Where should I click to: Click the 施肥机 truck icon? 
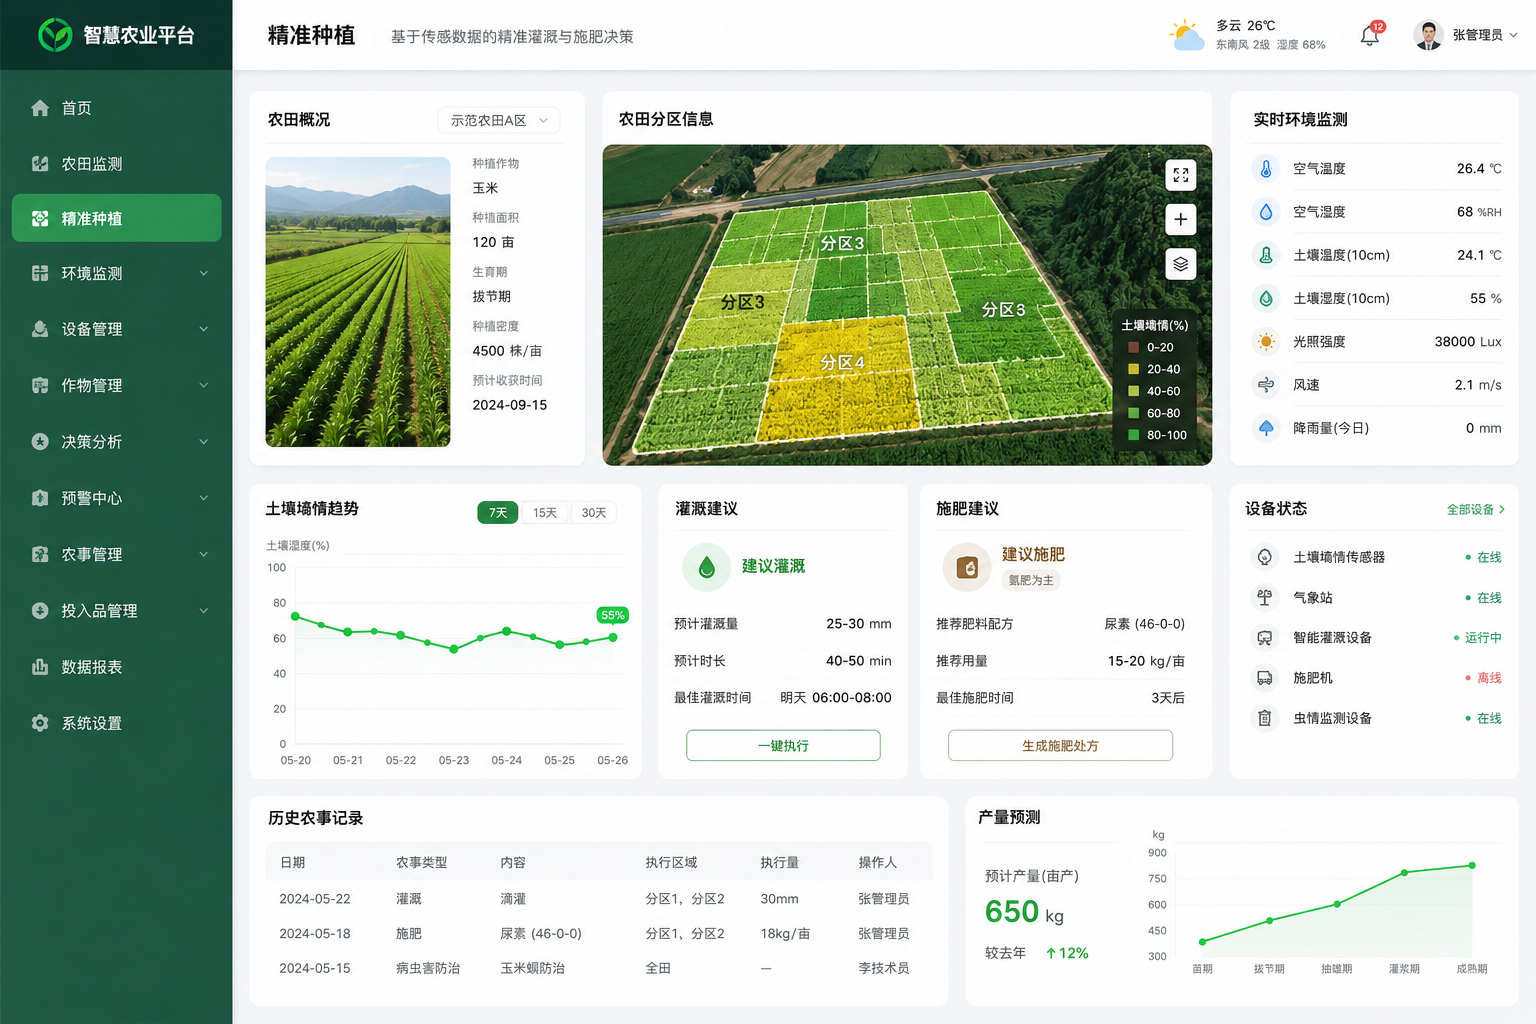[x=1265, y=678]
